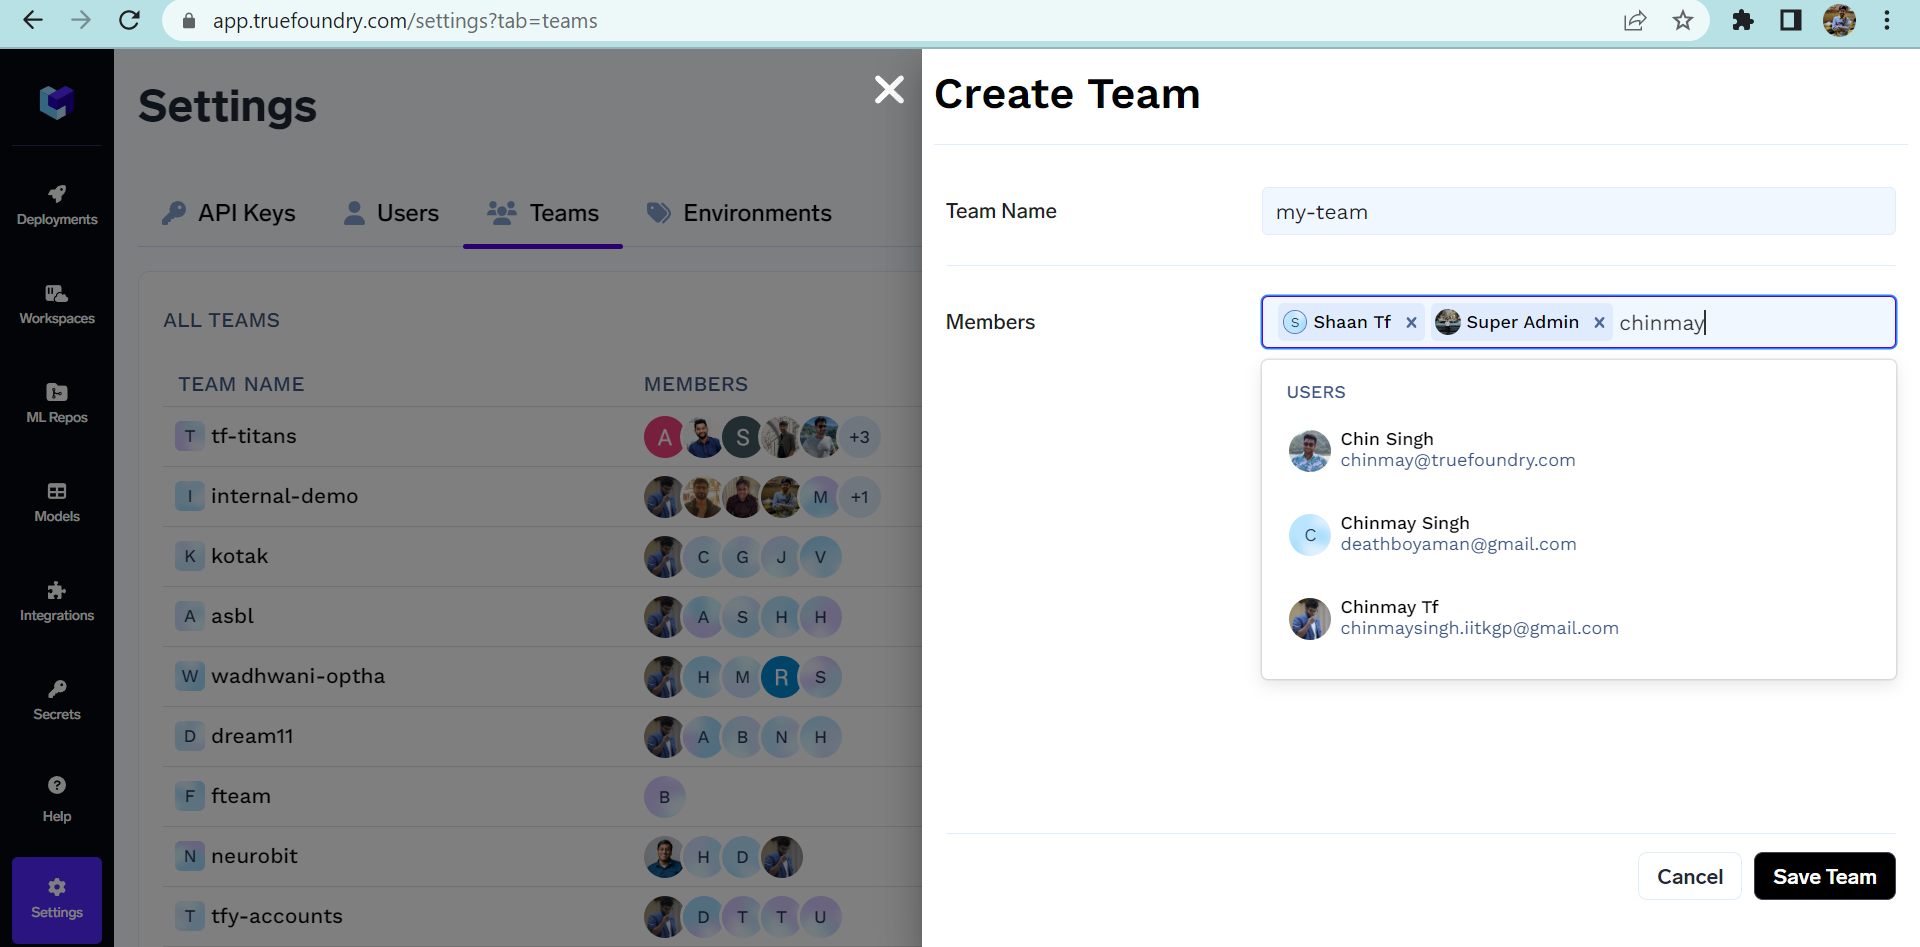
Task: Go forward in browser history
Action: point(81,20)
